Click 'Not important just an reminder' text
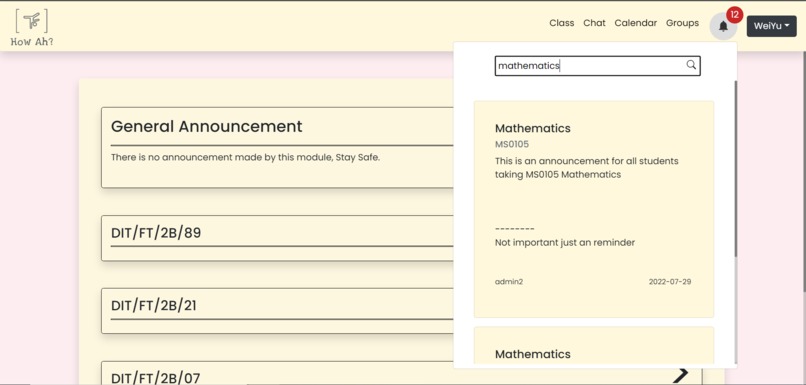 [565, 242]
